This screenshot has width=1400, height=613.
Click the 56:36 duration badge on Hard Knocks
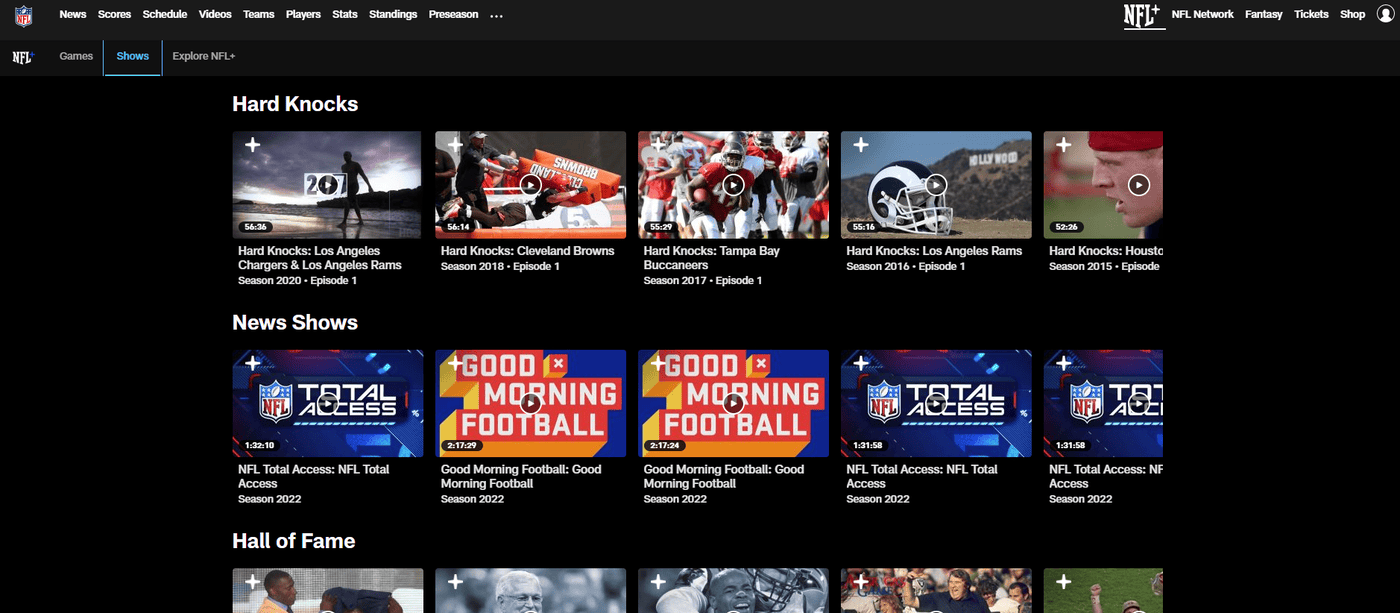(x=256, y=226)
